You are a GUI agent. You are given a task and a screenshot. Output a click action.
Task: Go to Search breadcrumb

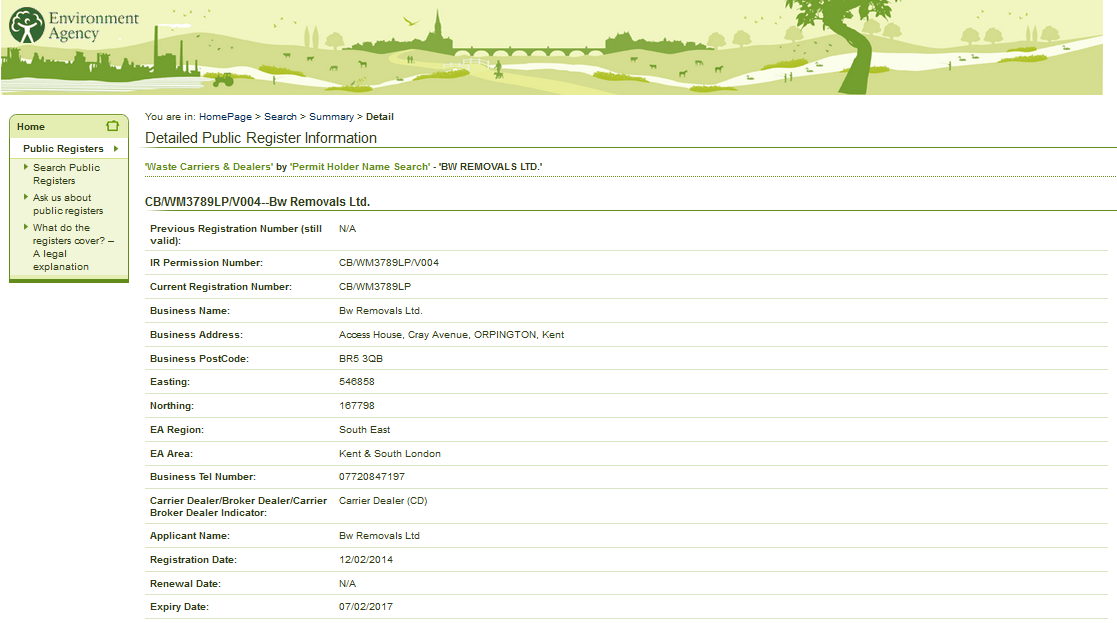(280, 117)
